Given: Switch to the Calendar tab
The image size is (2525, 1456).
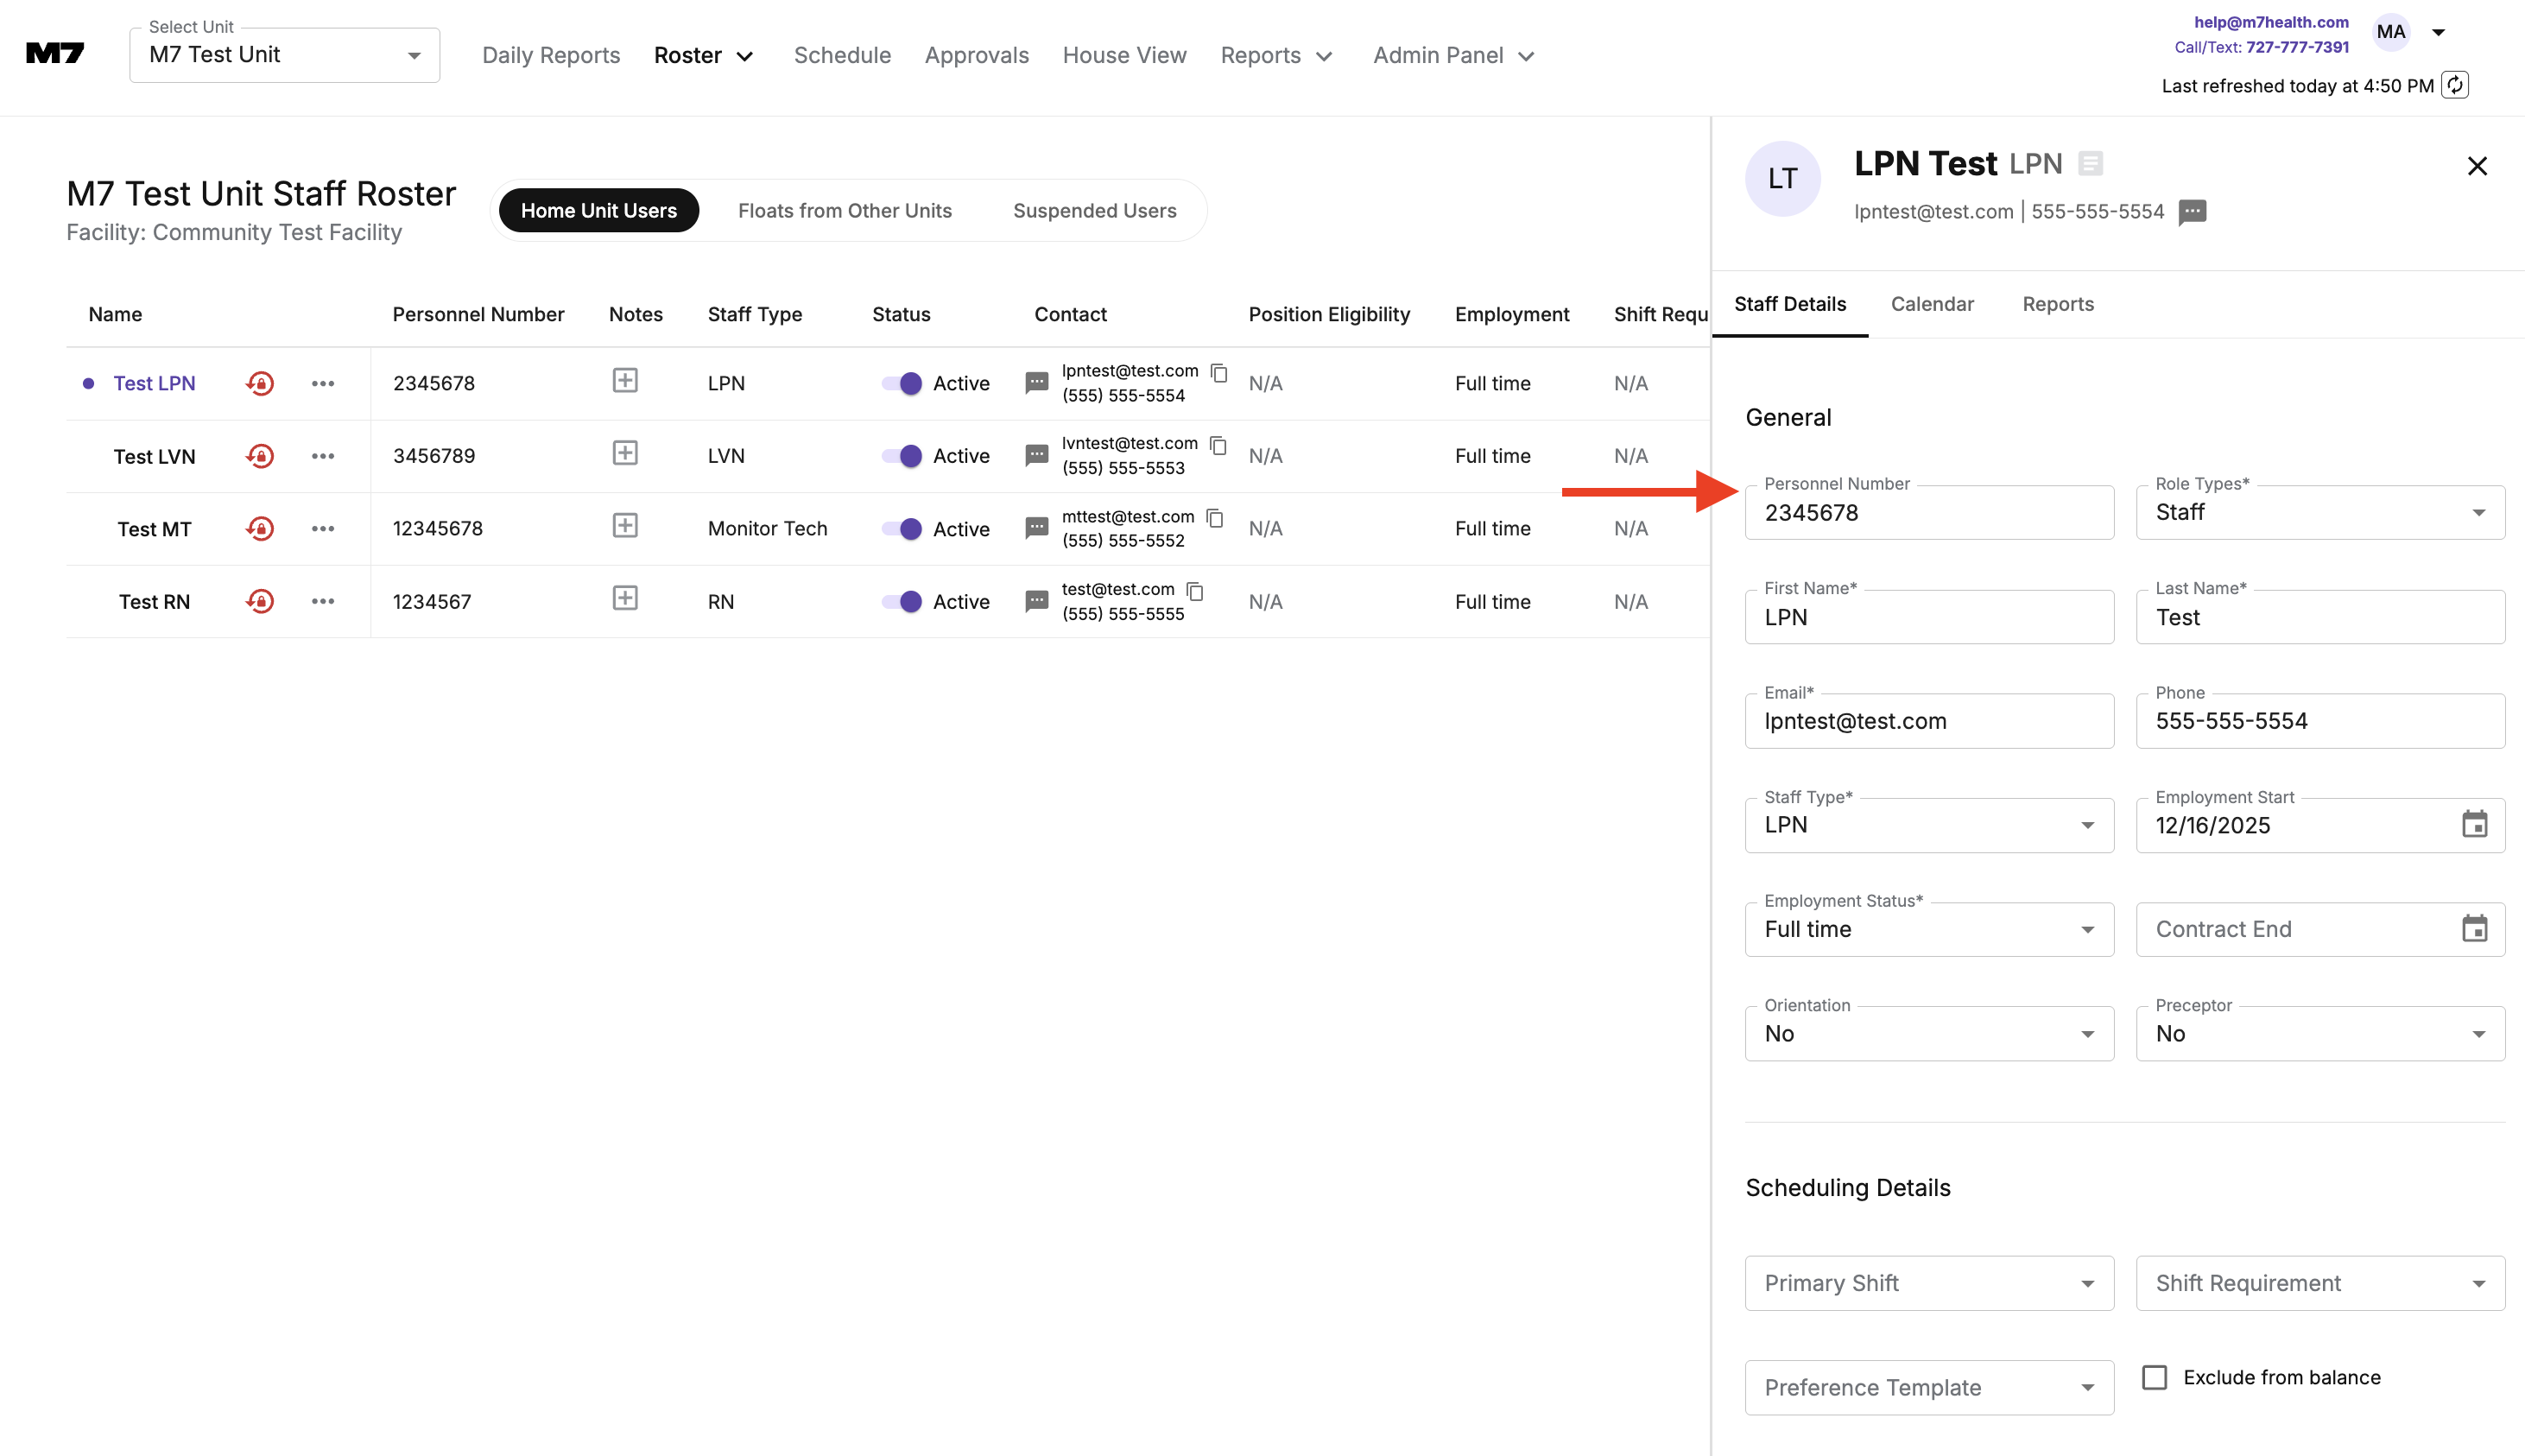Looking at the screenshot, I should (1932, 304).
